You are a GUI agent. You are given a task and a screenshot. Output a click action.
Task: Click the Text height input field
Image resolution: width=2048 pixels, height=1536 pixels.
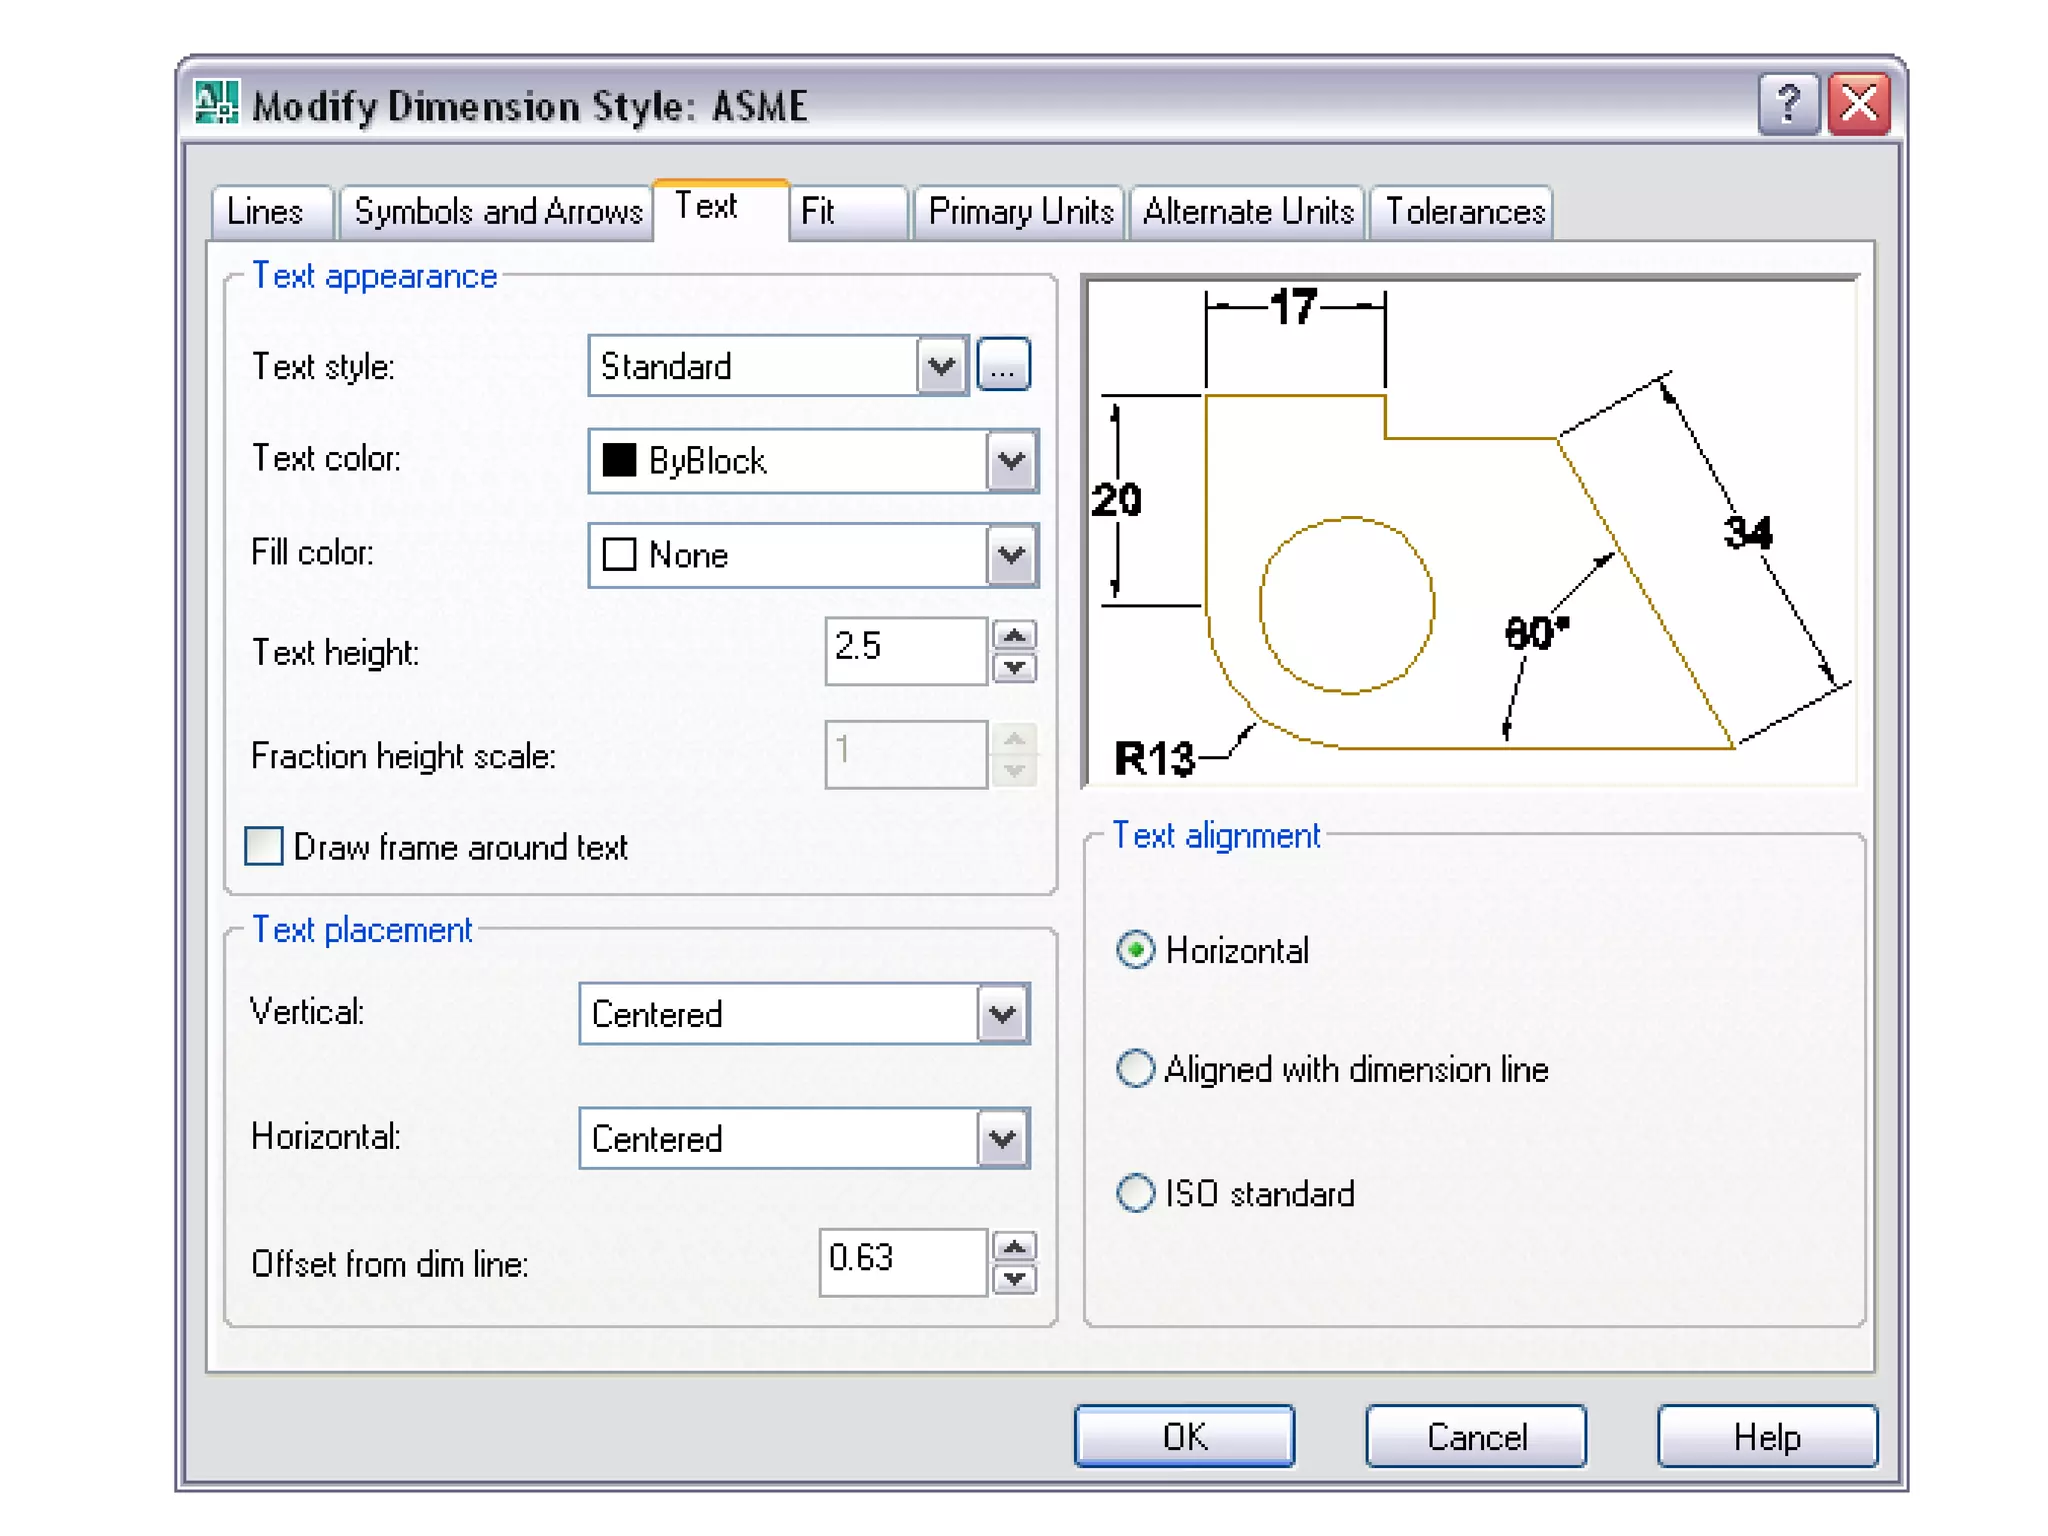[905, 650]
